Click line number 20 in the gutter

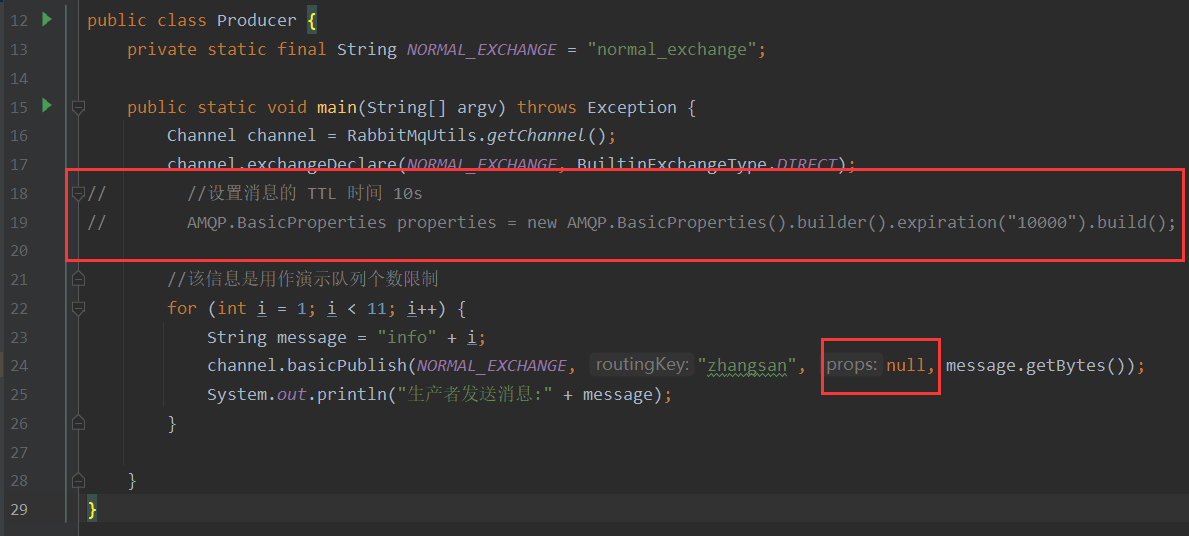pyautogui.click(x=20, y=251)
